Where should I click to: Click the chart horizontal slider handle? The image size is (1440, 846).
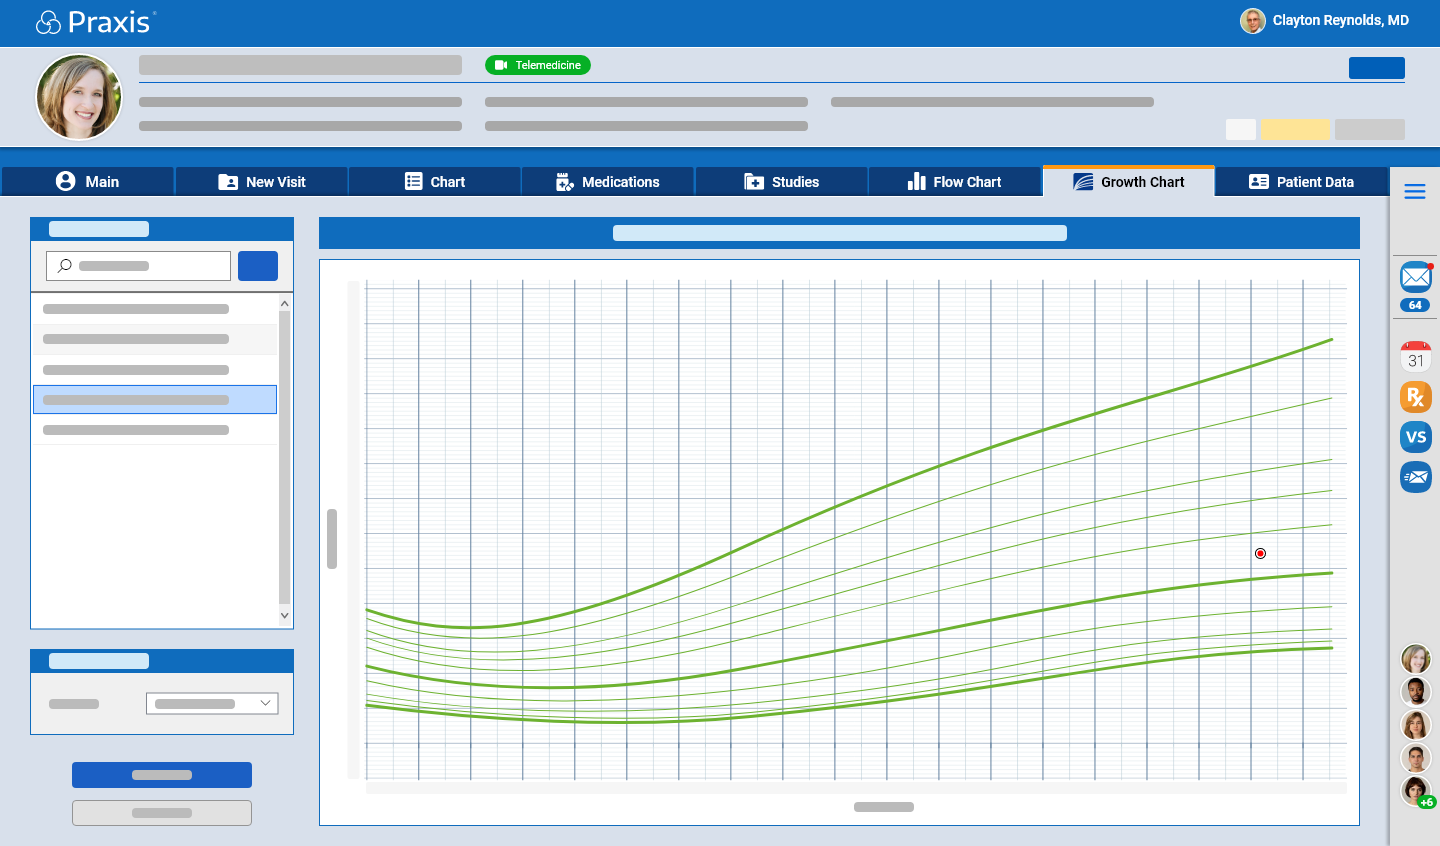(x=884, y=807)
